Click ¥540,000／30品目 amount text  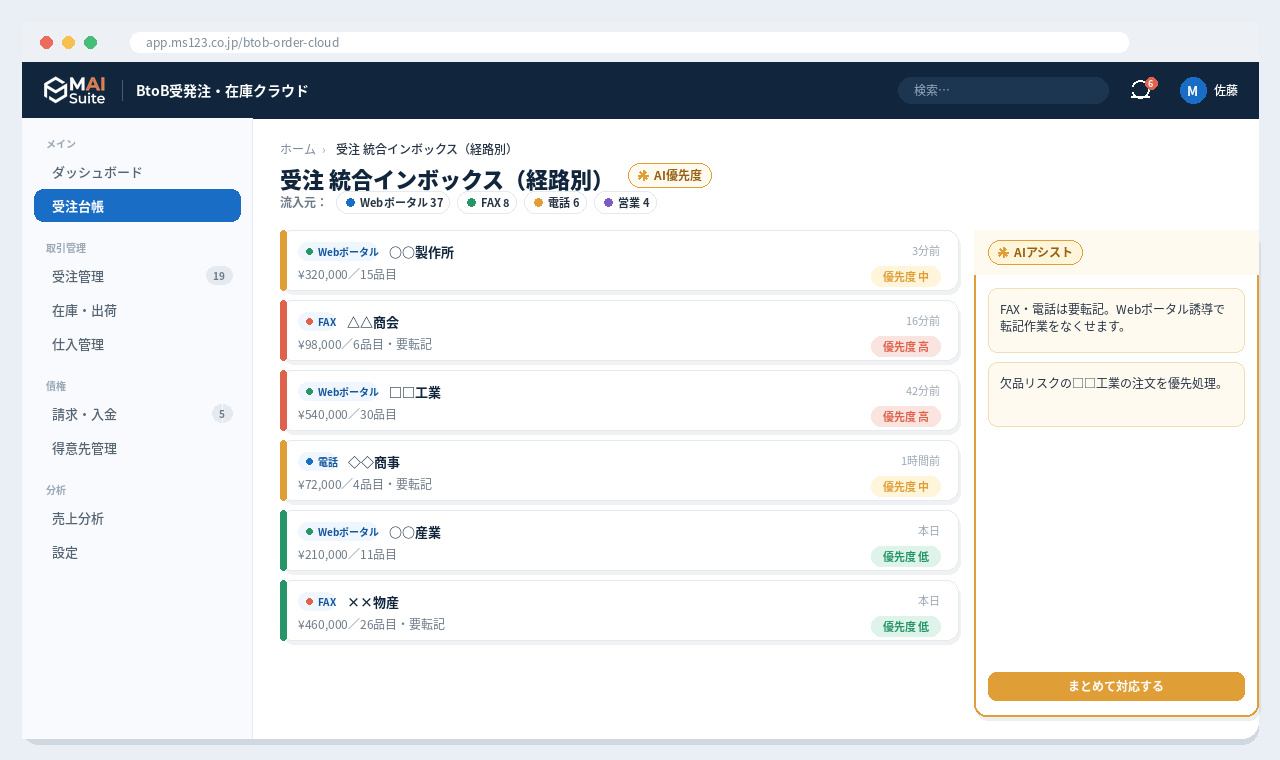coord(347,414)
